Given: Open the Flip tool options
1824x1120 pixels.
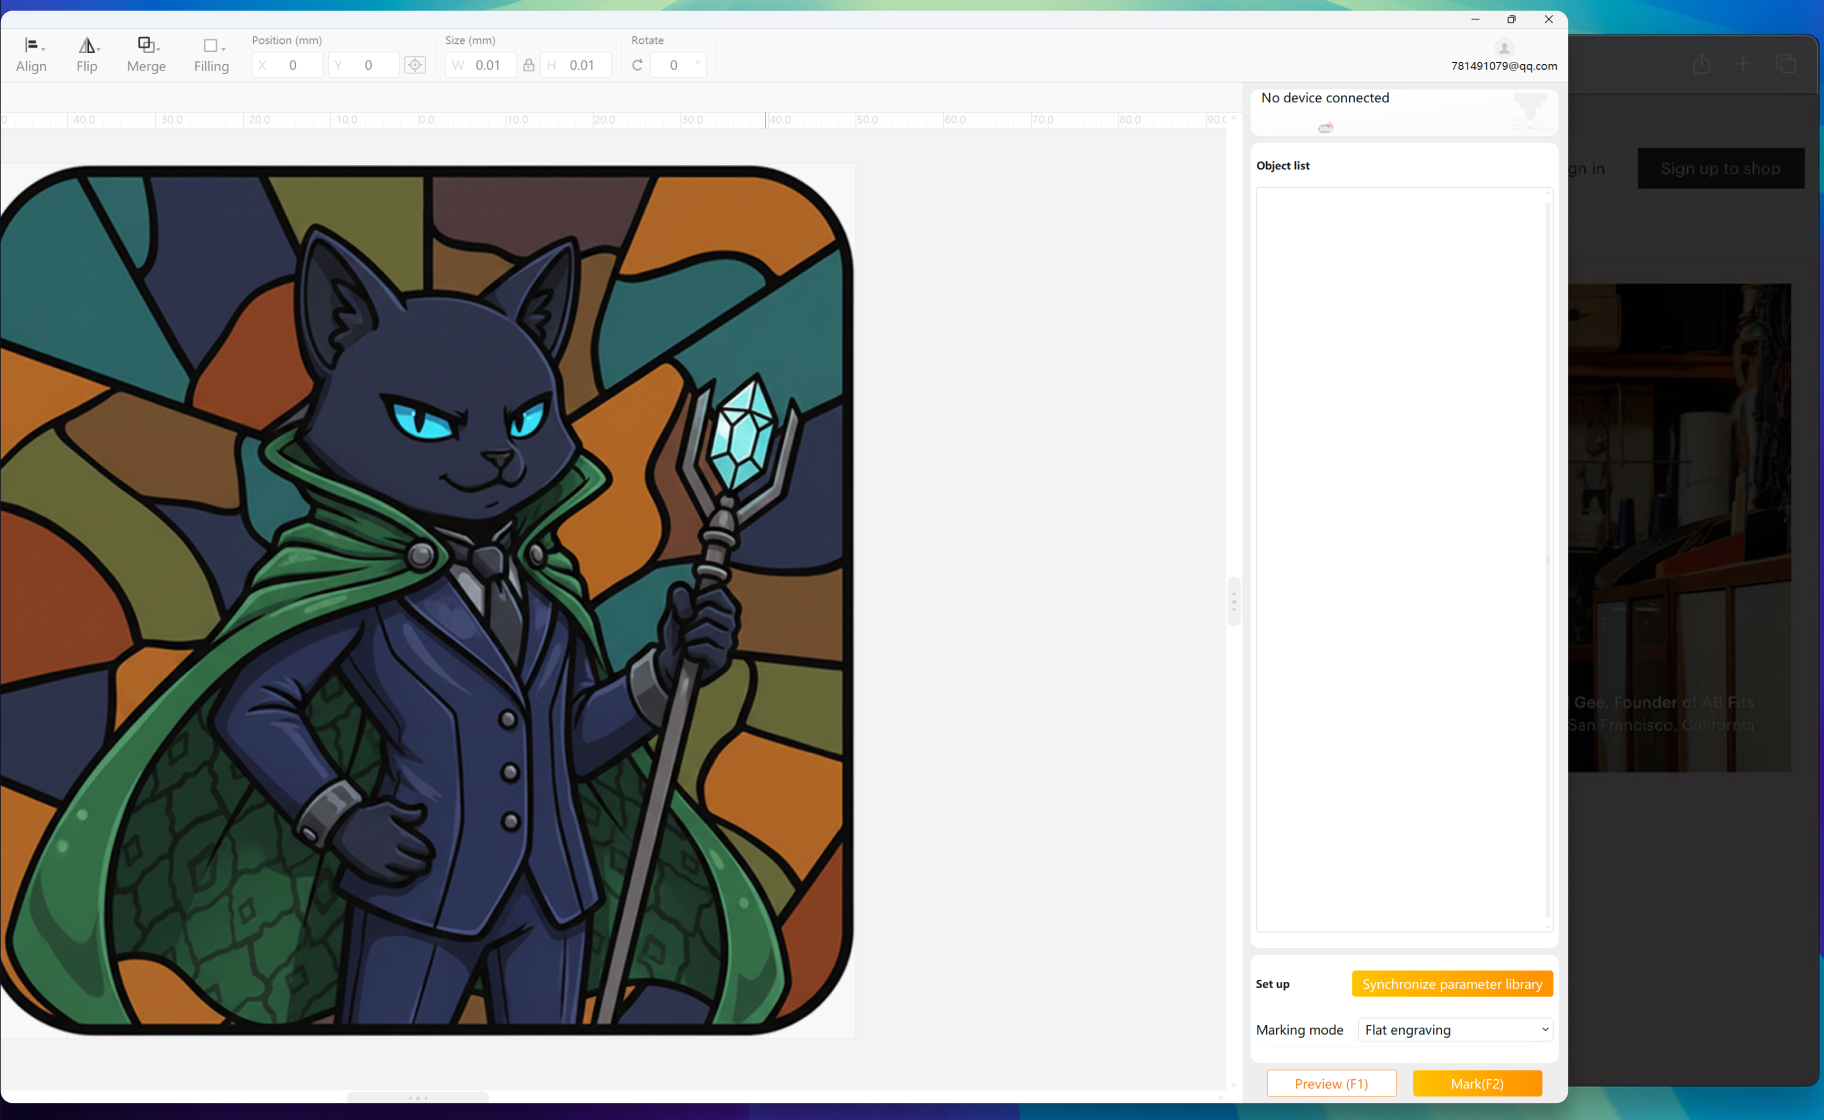Looking at the screenshot, I should point(87,55).
